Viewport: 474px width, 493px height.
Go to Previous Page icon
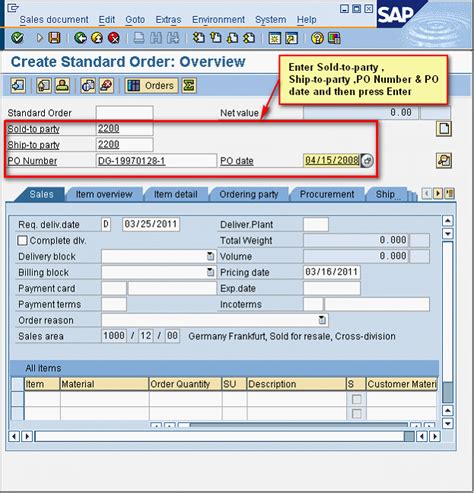[x=216, y=38]
